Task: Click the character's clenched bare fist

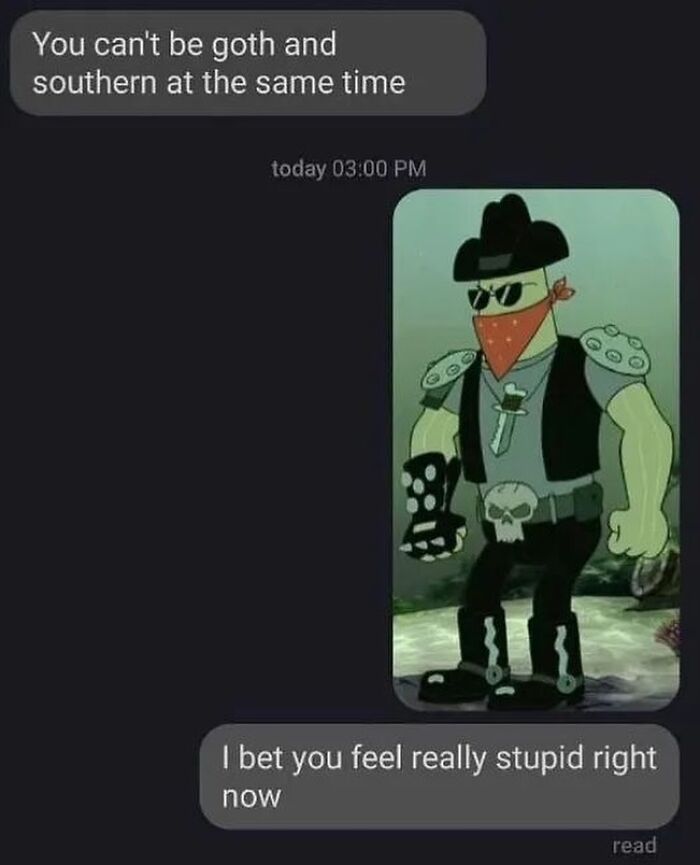Action: (633, 532)
